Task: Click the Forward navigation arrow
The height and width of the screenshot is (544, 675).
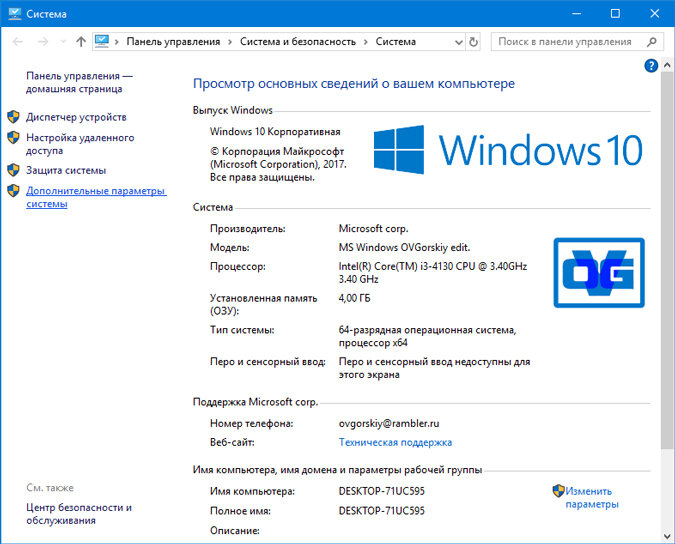Action: tap(43, 42)
